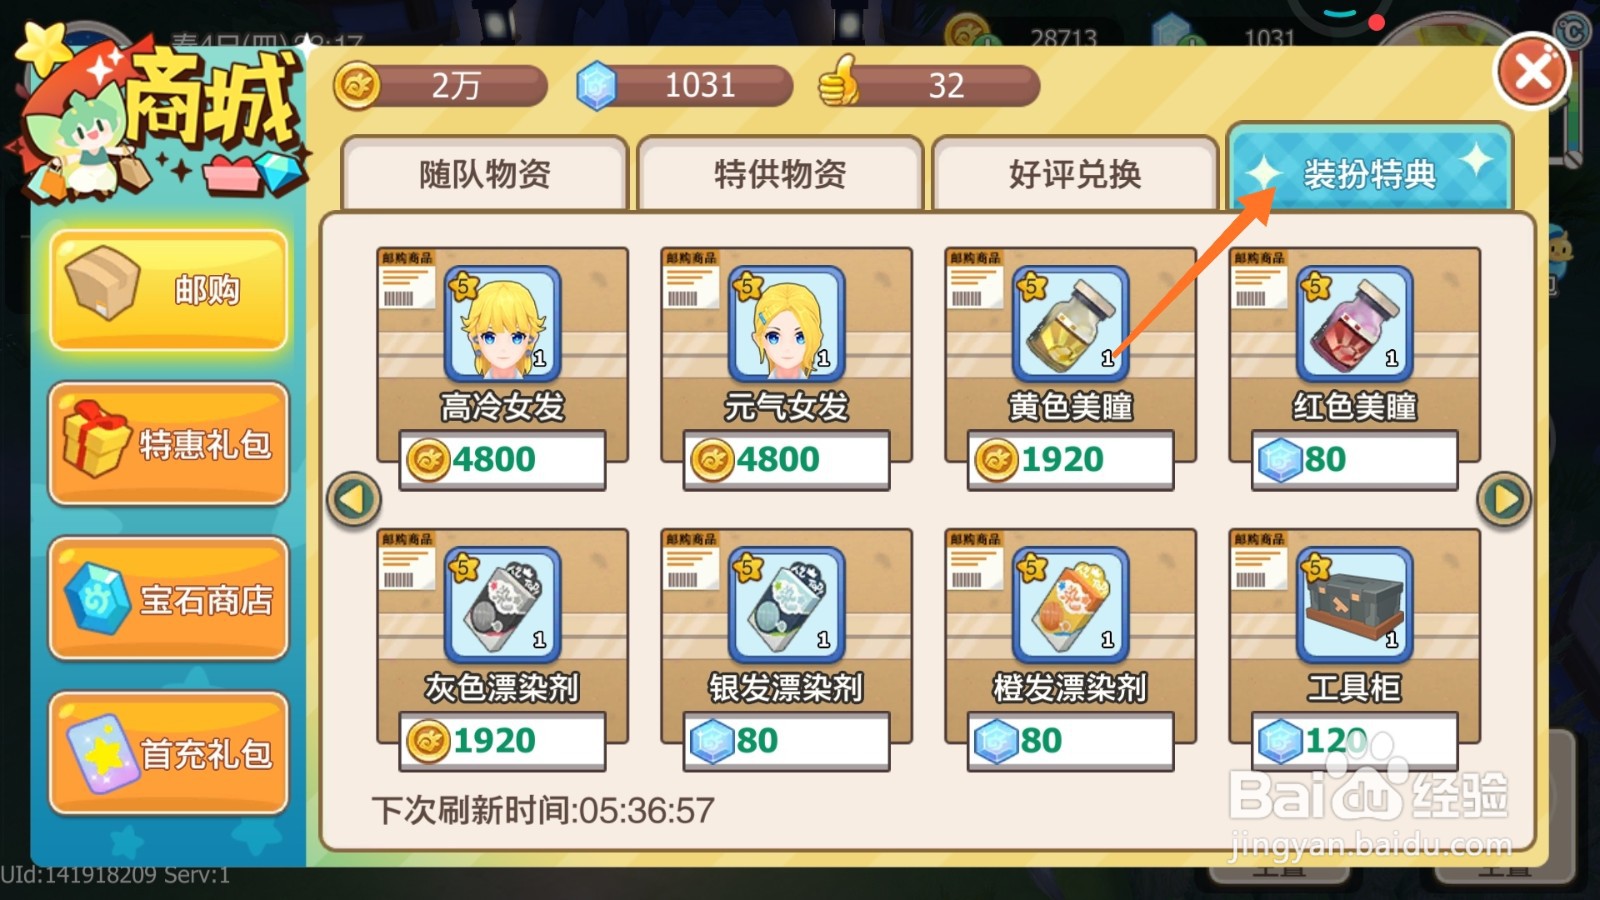This screenshot has height=900, width=1600.
Task: Buy 高冷女发 for 4800 coins
Action: (502, 460)
